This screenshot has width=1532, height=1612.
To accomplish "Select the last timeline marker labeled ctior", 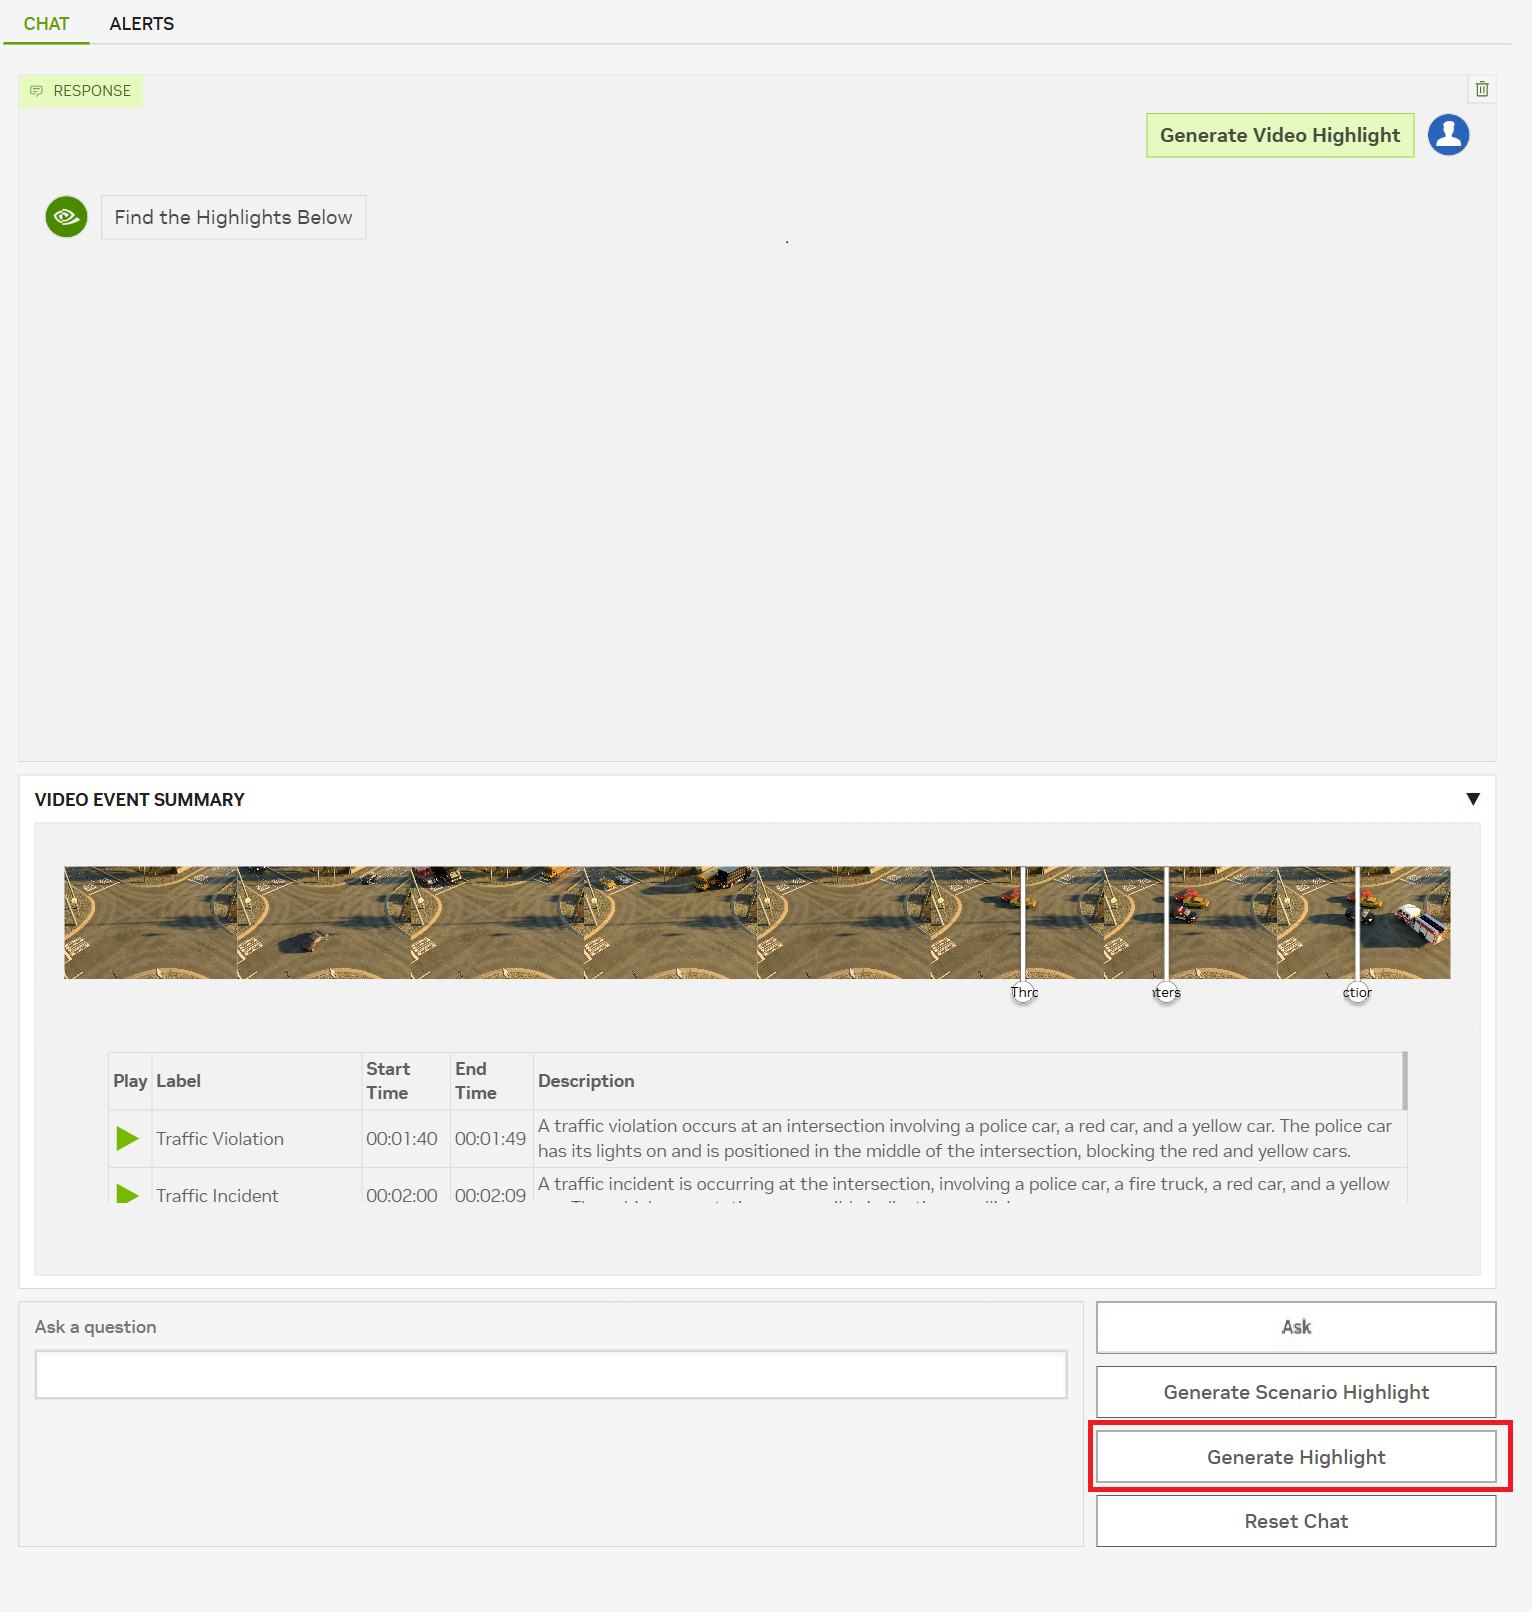I will pyautogui.click(x=1357, y=992).
